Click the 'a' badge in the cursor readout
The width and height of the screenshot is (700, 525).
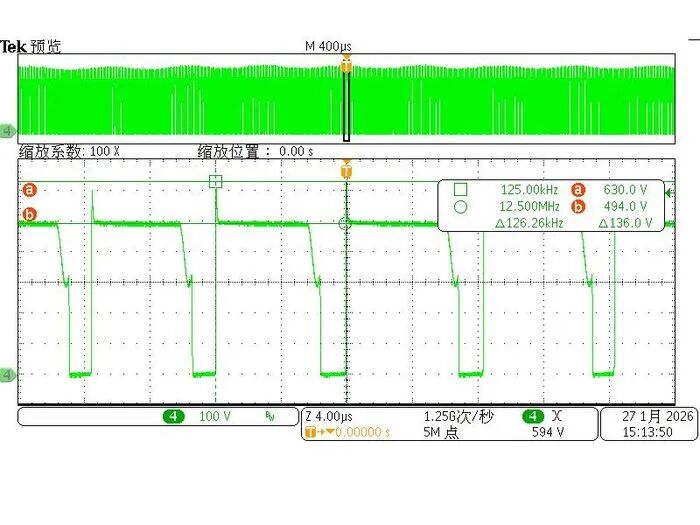(x=578, y=190)
